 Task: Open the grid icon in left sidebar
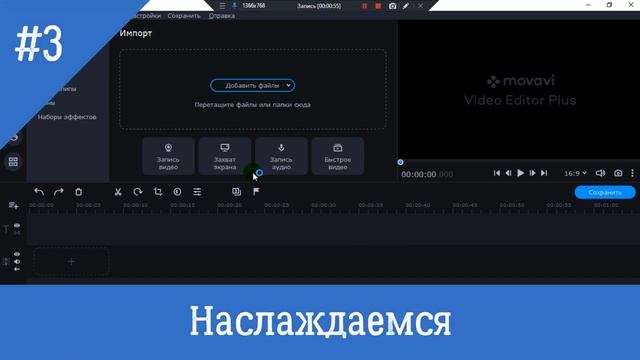point(13,162)
